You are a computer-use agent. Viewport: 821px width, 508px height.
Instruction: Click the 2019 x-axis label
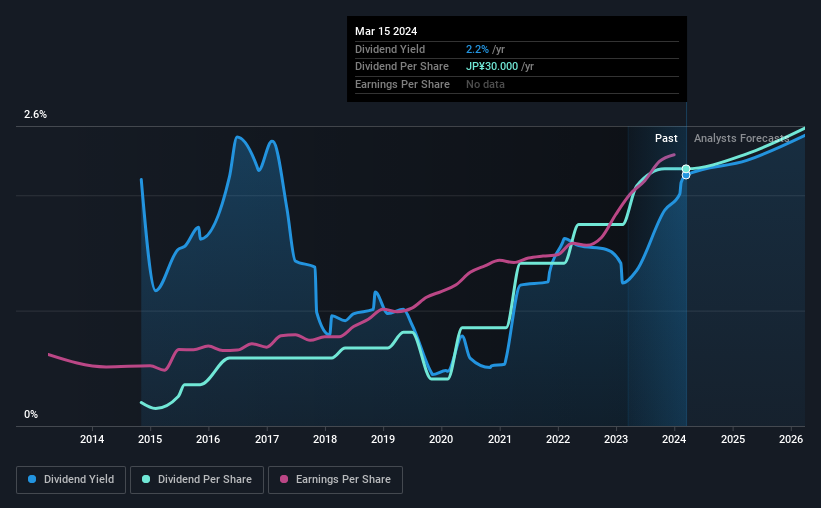click(383, 439)
